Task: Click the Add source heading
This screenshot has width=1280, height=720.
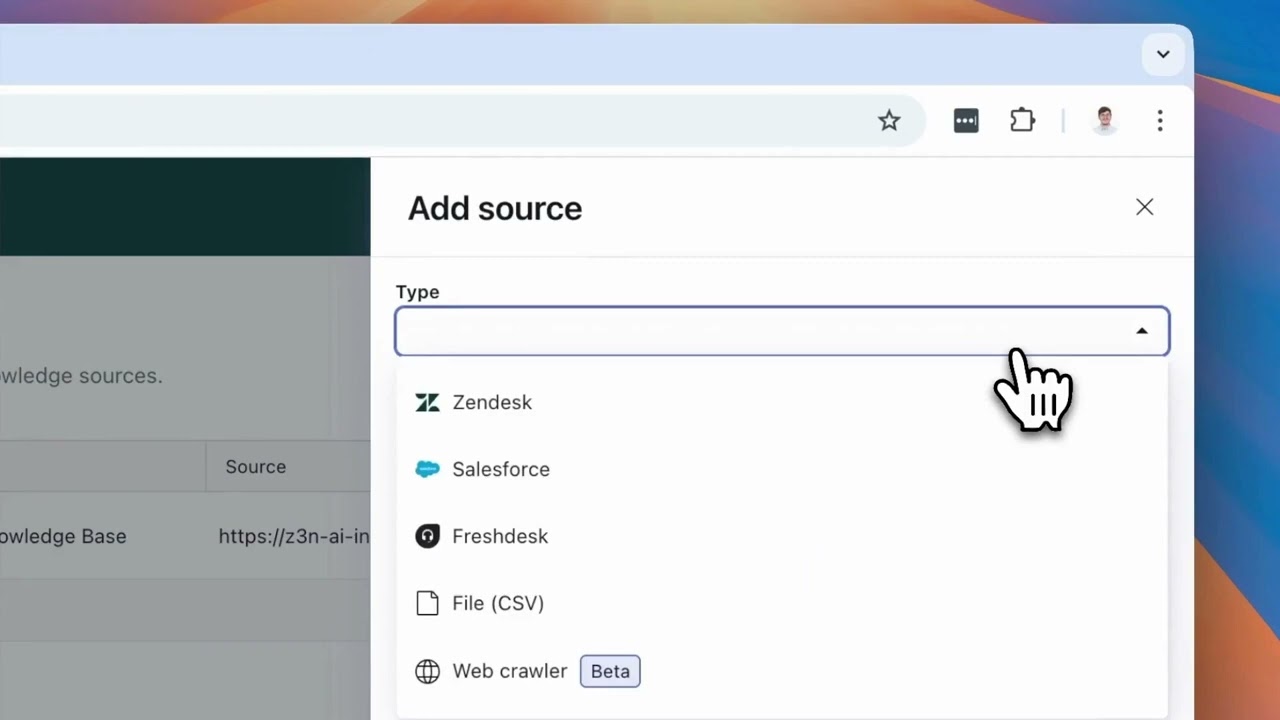Action: click(x=495, y=208)
